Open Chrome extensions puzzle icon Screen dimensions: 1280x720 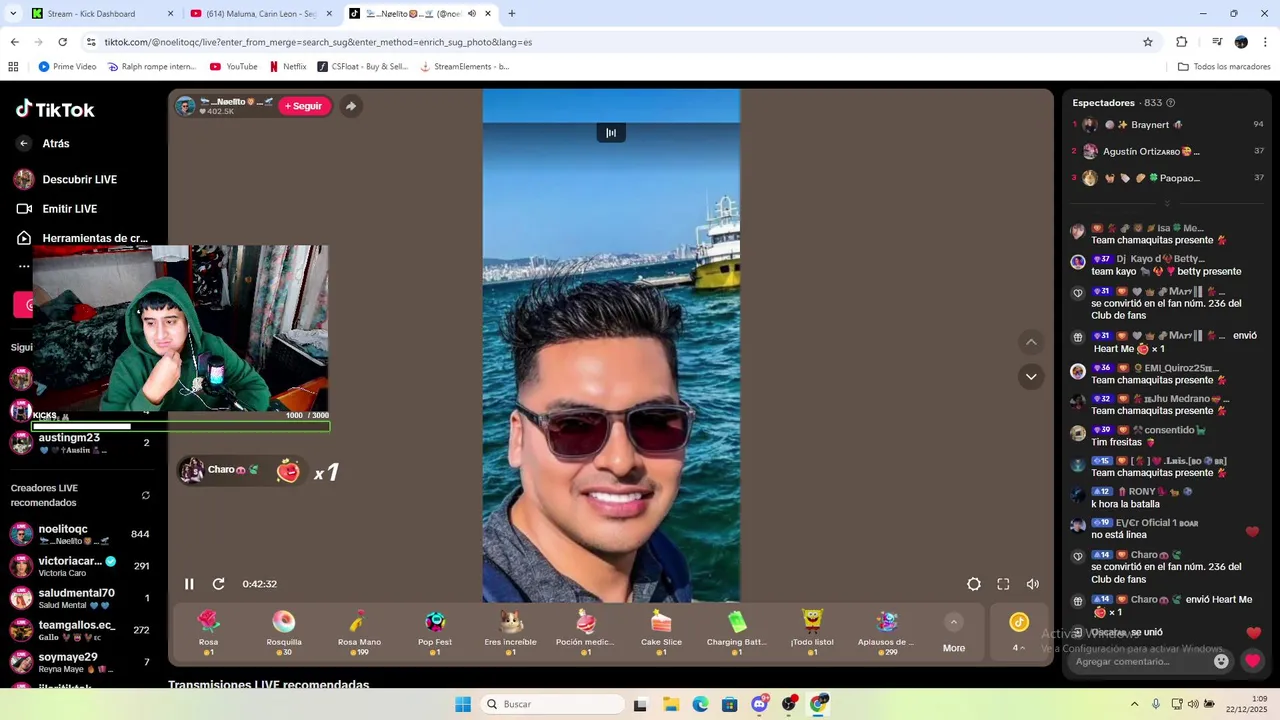click(x=1182, y=42)
